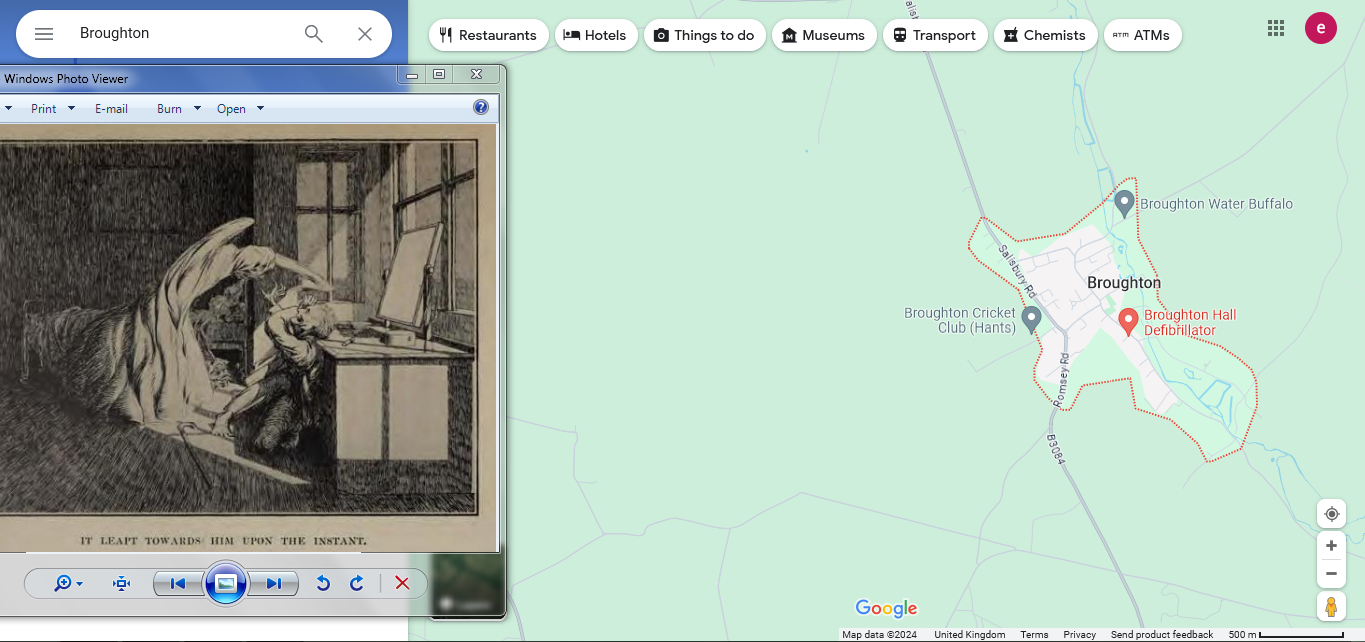Show Museums on the map
This screenshot has height=642, width=1365.
point(824,35)
